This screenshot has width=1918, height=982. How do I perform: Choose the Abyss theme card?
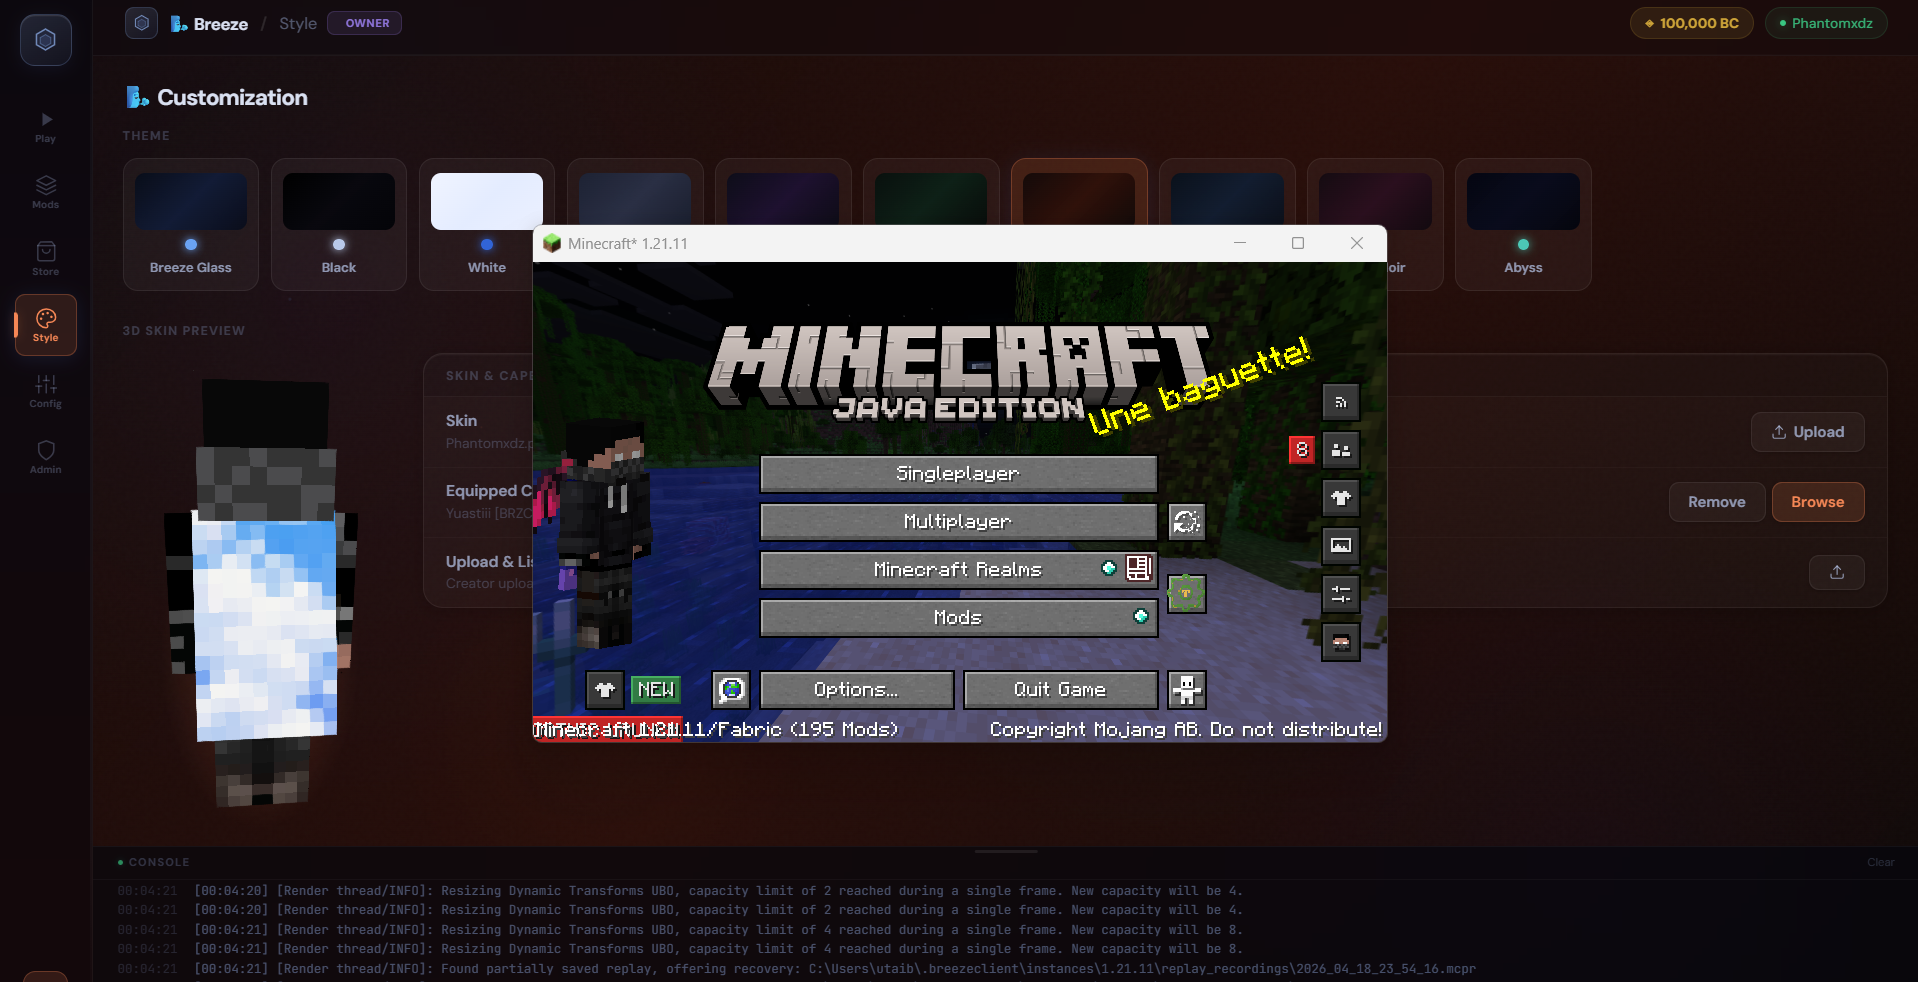[x=1522, y=224]
